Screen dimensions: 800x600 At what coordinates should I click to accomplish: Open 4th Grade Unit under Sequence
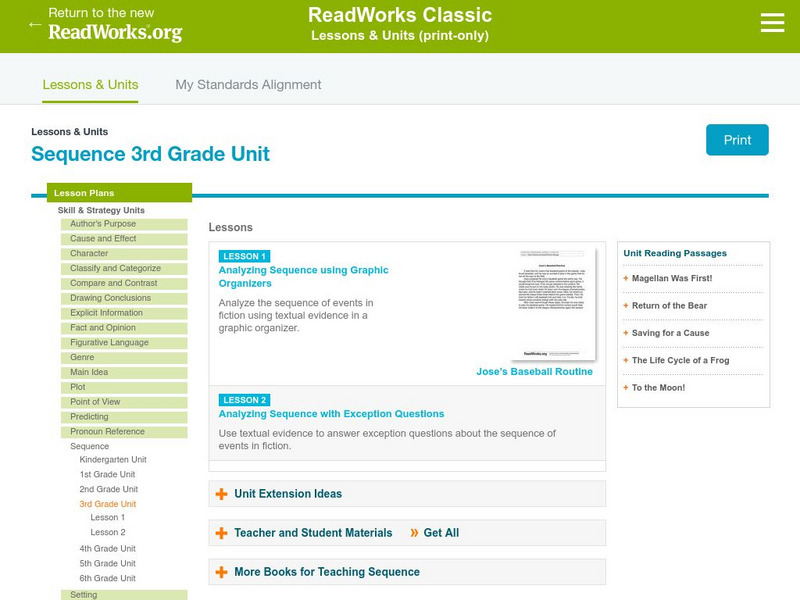point(108,548)
